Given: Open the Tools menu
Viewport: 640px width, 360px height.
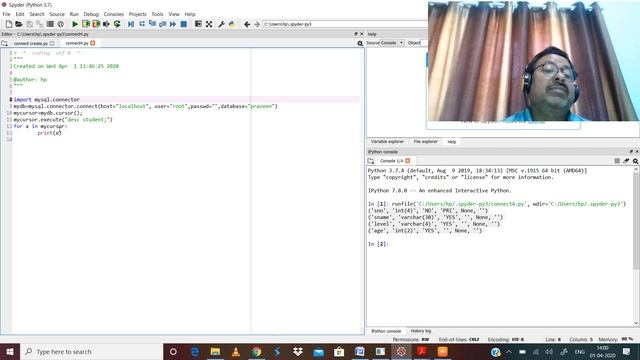Looking at the screenshot, I should (157, 14).
